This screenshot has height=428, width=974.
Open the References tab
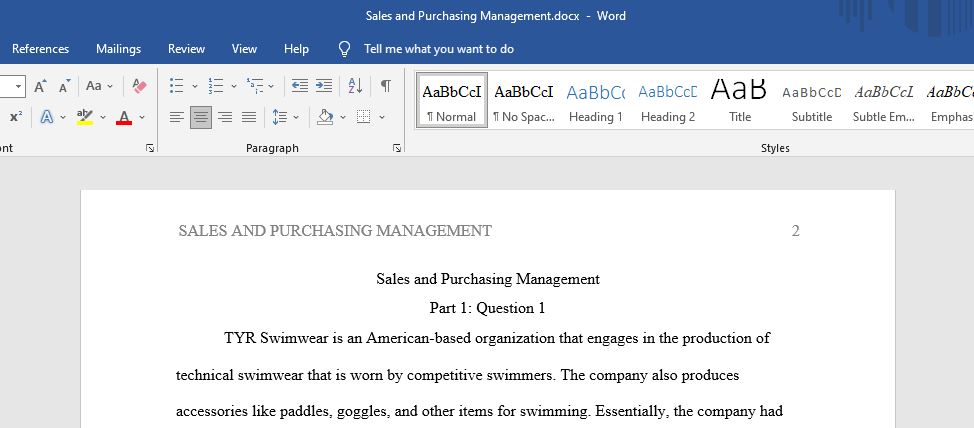pos(40,48)
